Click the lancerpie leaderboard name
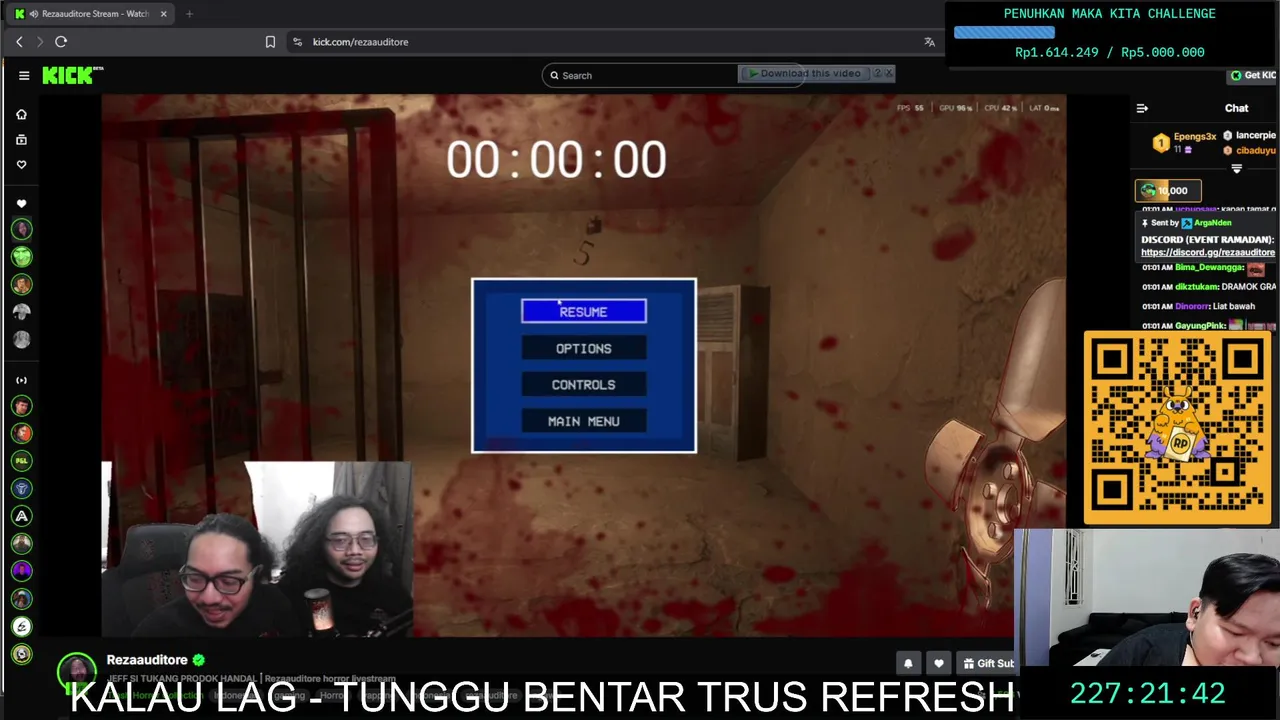This screenshot has width=1280, height=720. [1255, 135]
